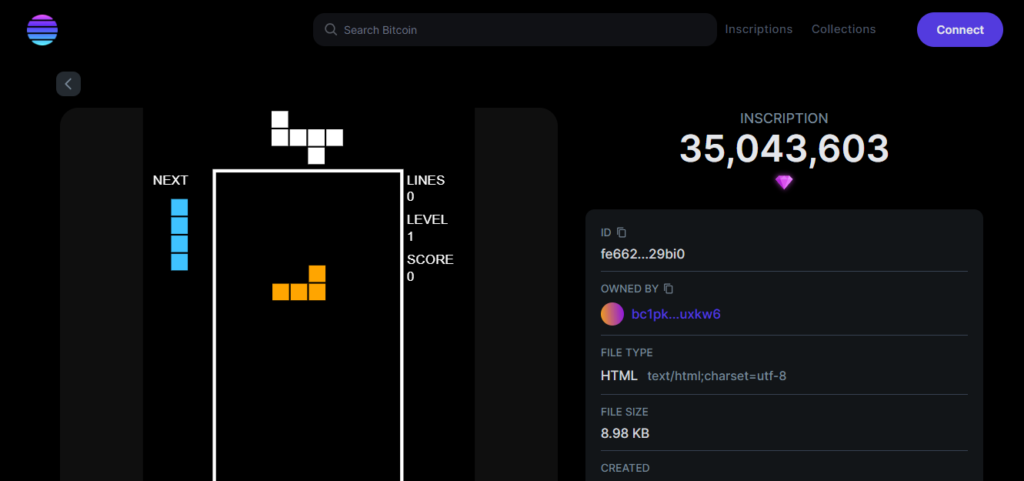Click an empty area inside the Tetris board
This screenshot has height=481, width=1024.
(x=308, y=400)
